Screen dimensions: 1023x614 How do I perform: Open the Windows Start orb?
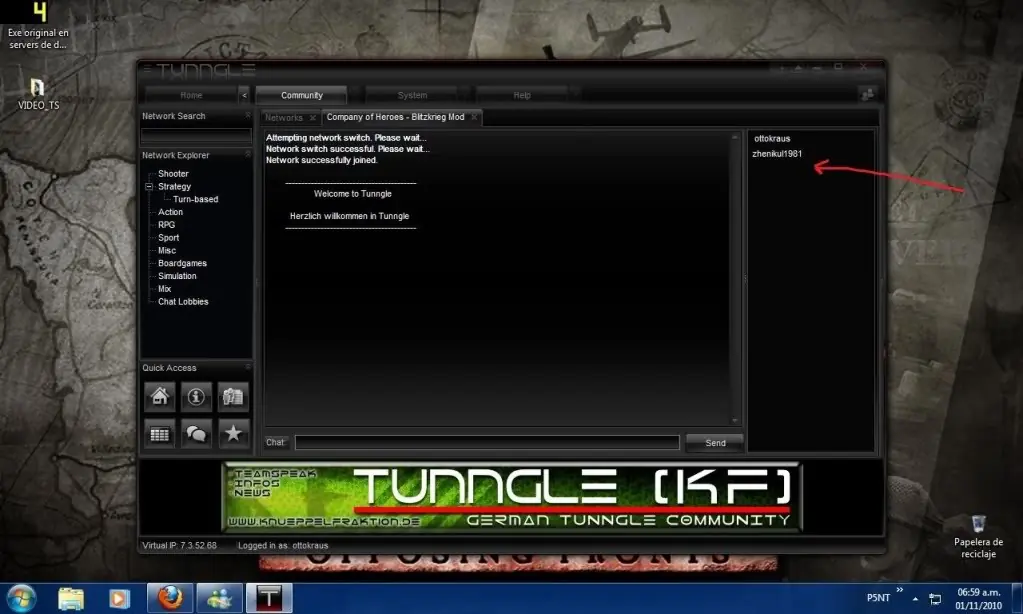coord(21,598)
